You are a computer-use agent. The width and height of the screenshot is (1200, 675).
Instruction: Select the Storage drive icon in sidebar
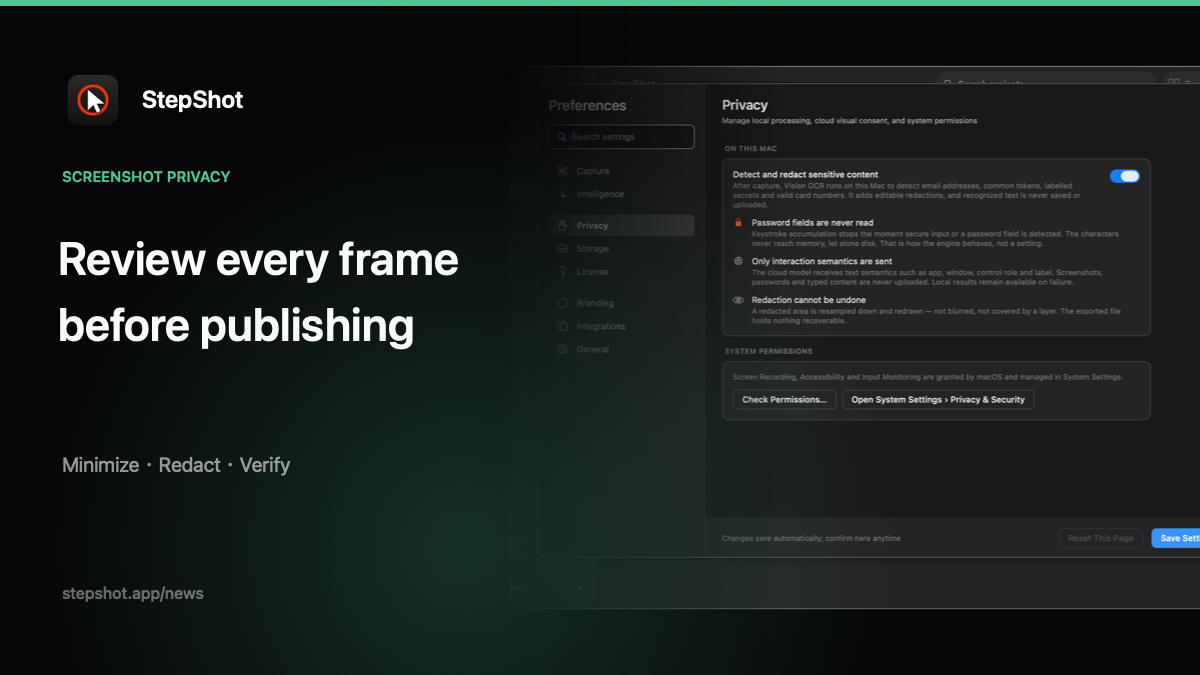pyautogui.click(x=563, y=248)
